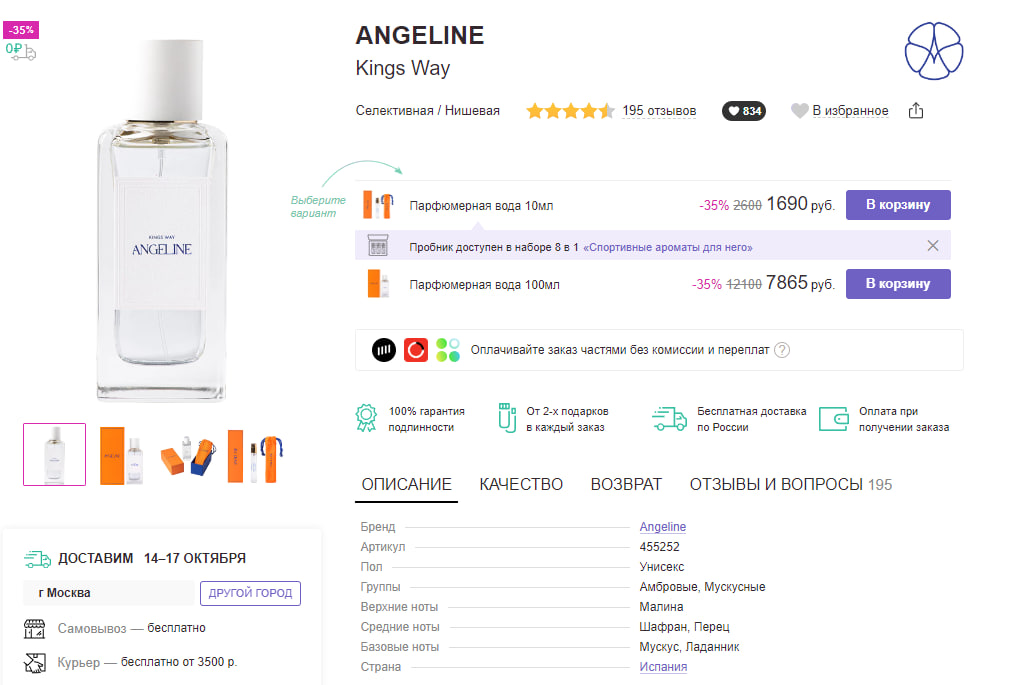1031x685 pixels.
Task: Open the sports fragrances for him set link
Action: coord(668,247)
